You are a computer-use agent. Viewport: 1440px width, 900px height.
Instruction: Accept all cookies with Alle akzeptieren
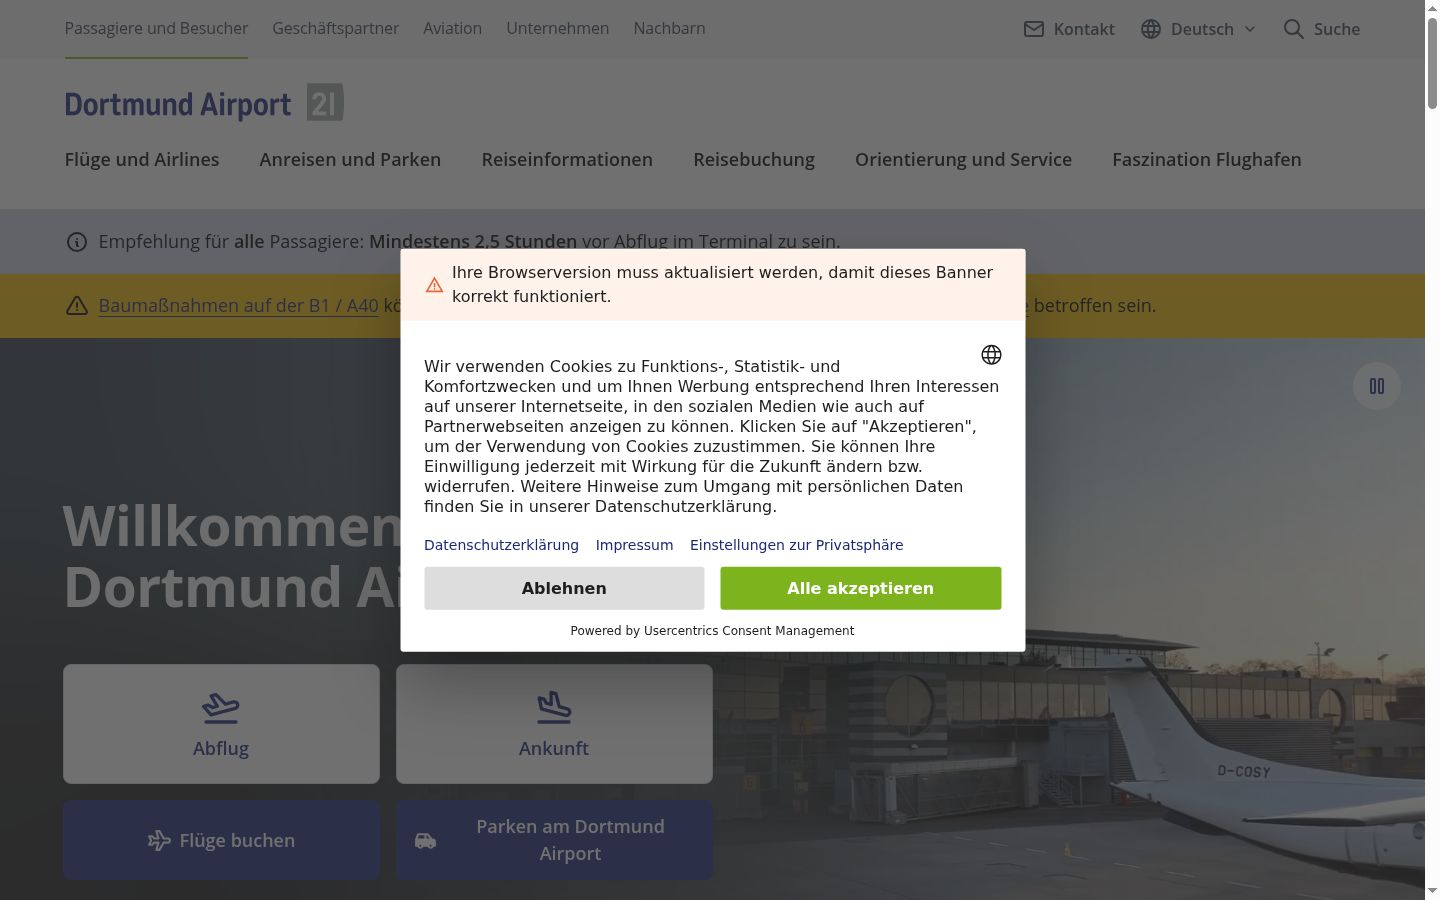click(860, 588)
